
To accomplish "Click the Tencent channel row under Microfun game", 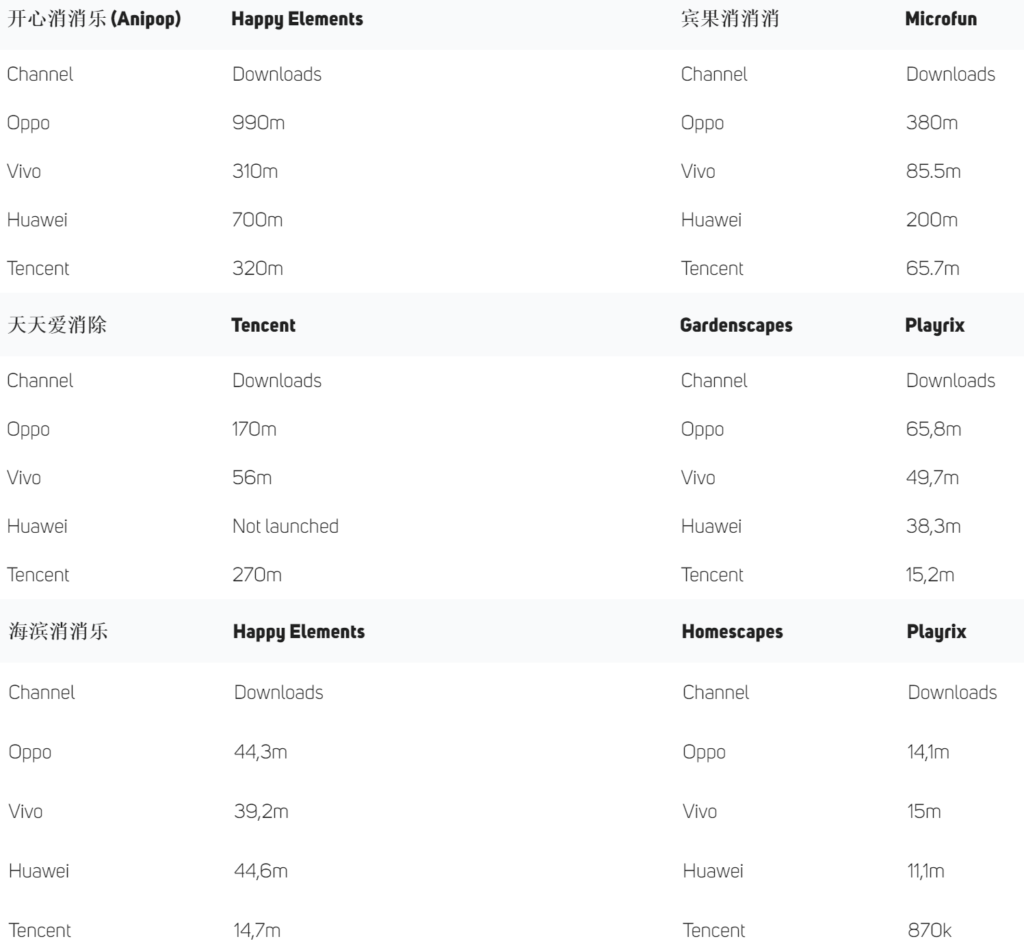I will point(712,268).
